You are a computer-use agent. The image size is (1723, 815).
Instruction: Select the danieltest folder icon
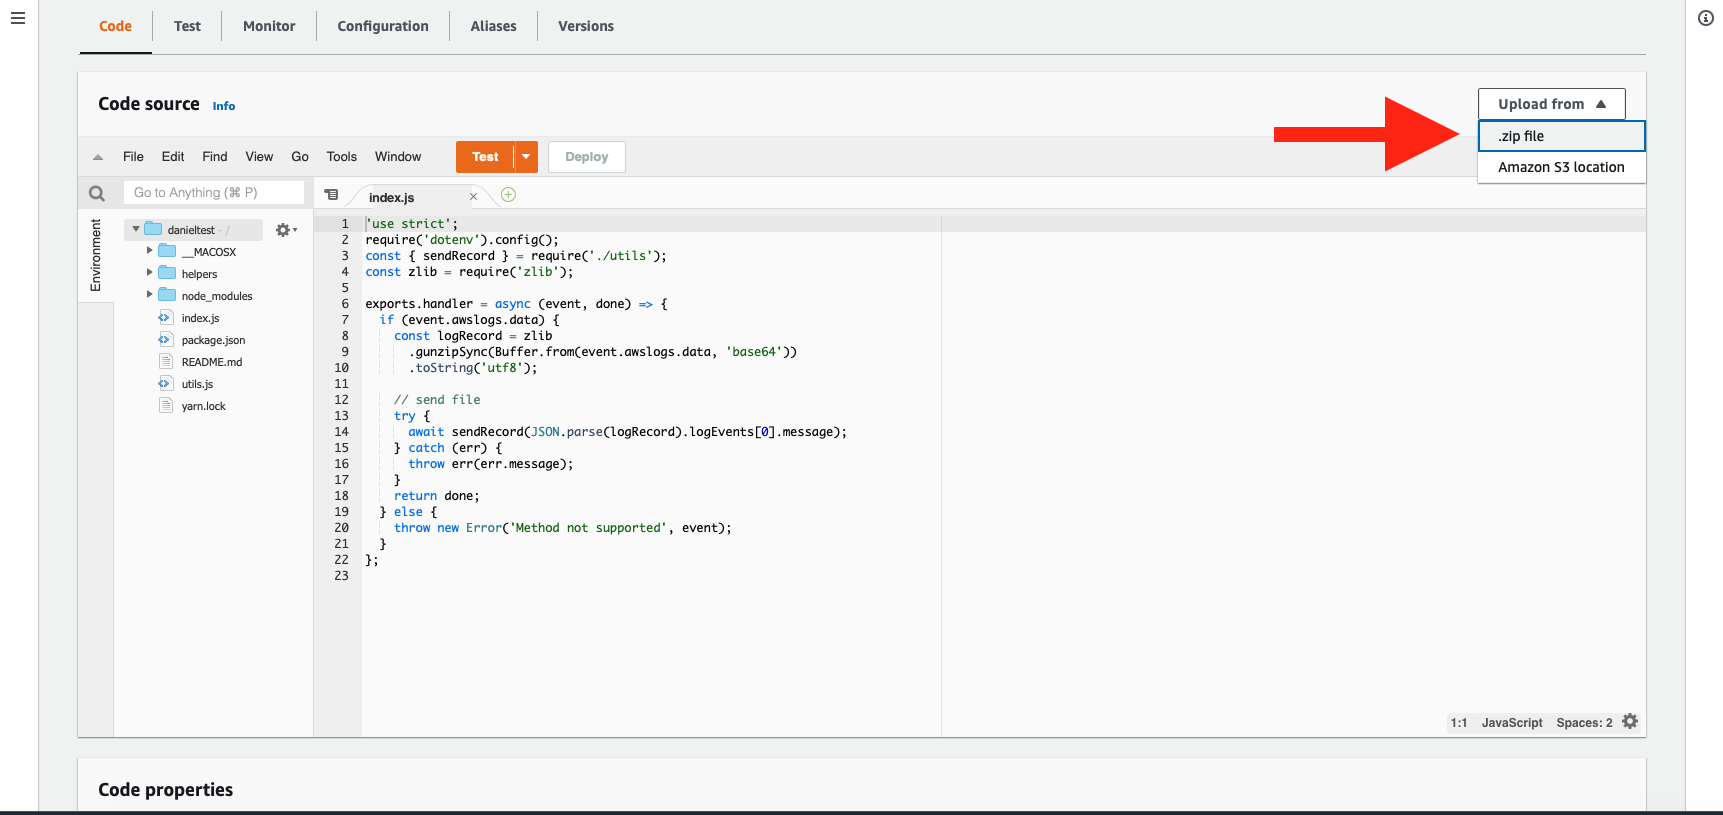point(153,229)
